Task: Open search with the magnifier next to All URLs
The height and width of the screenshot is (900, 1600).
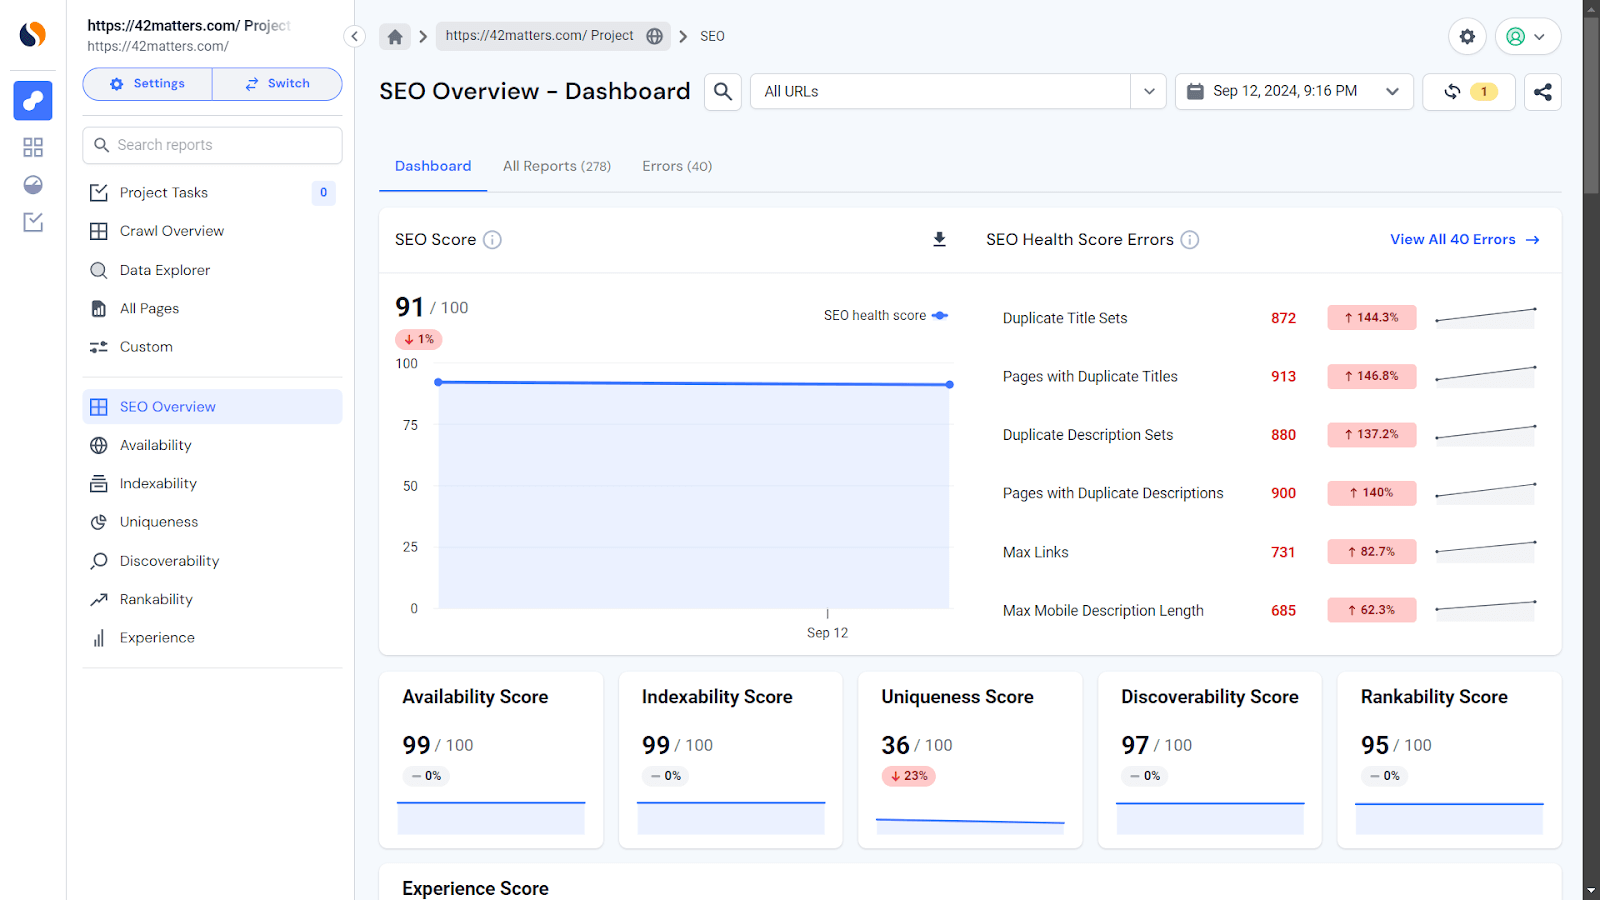Action: pyautogui.click(x=722, y=91)
